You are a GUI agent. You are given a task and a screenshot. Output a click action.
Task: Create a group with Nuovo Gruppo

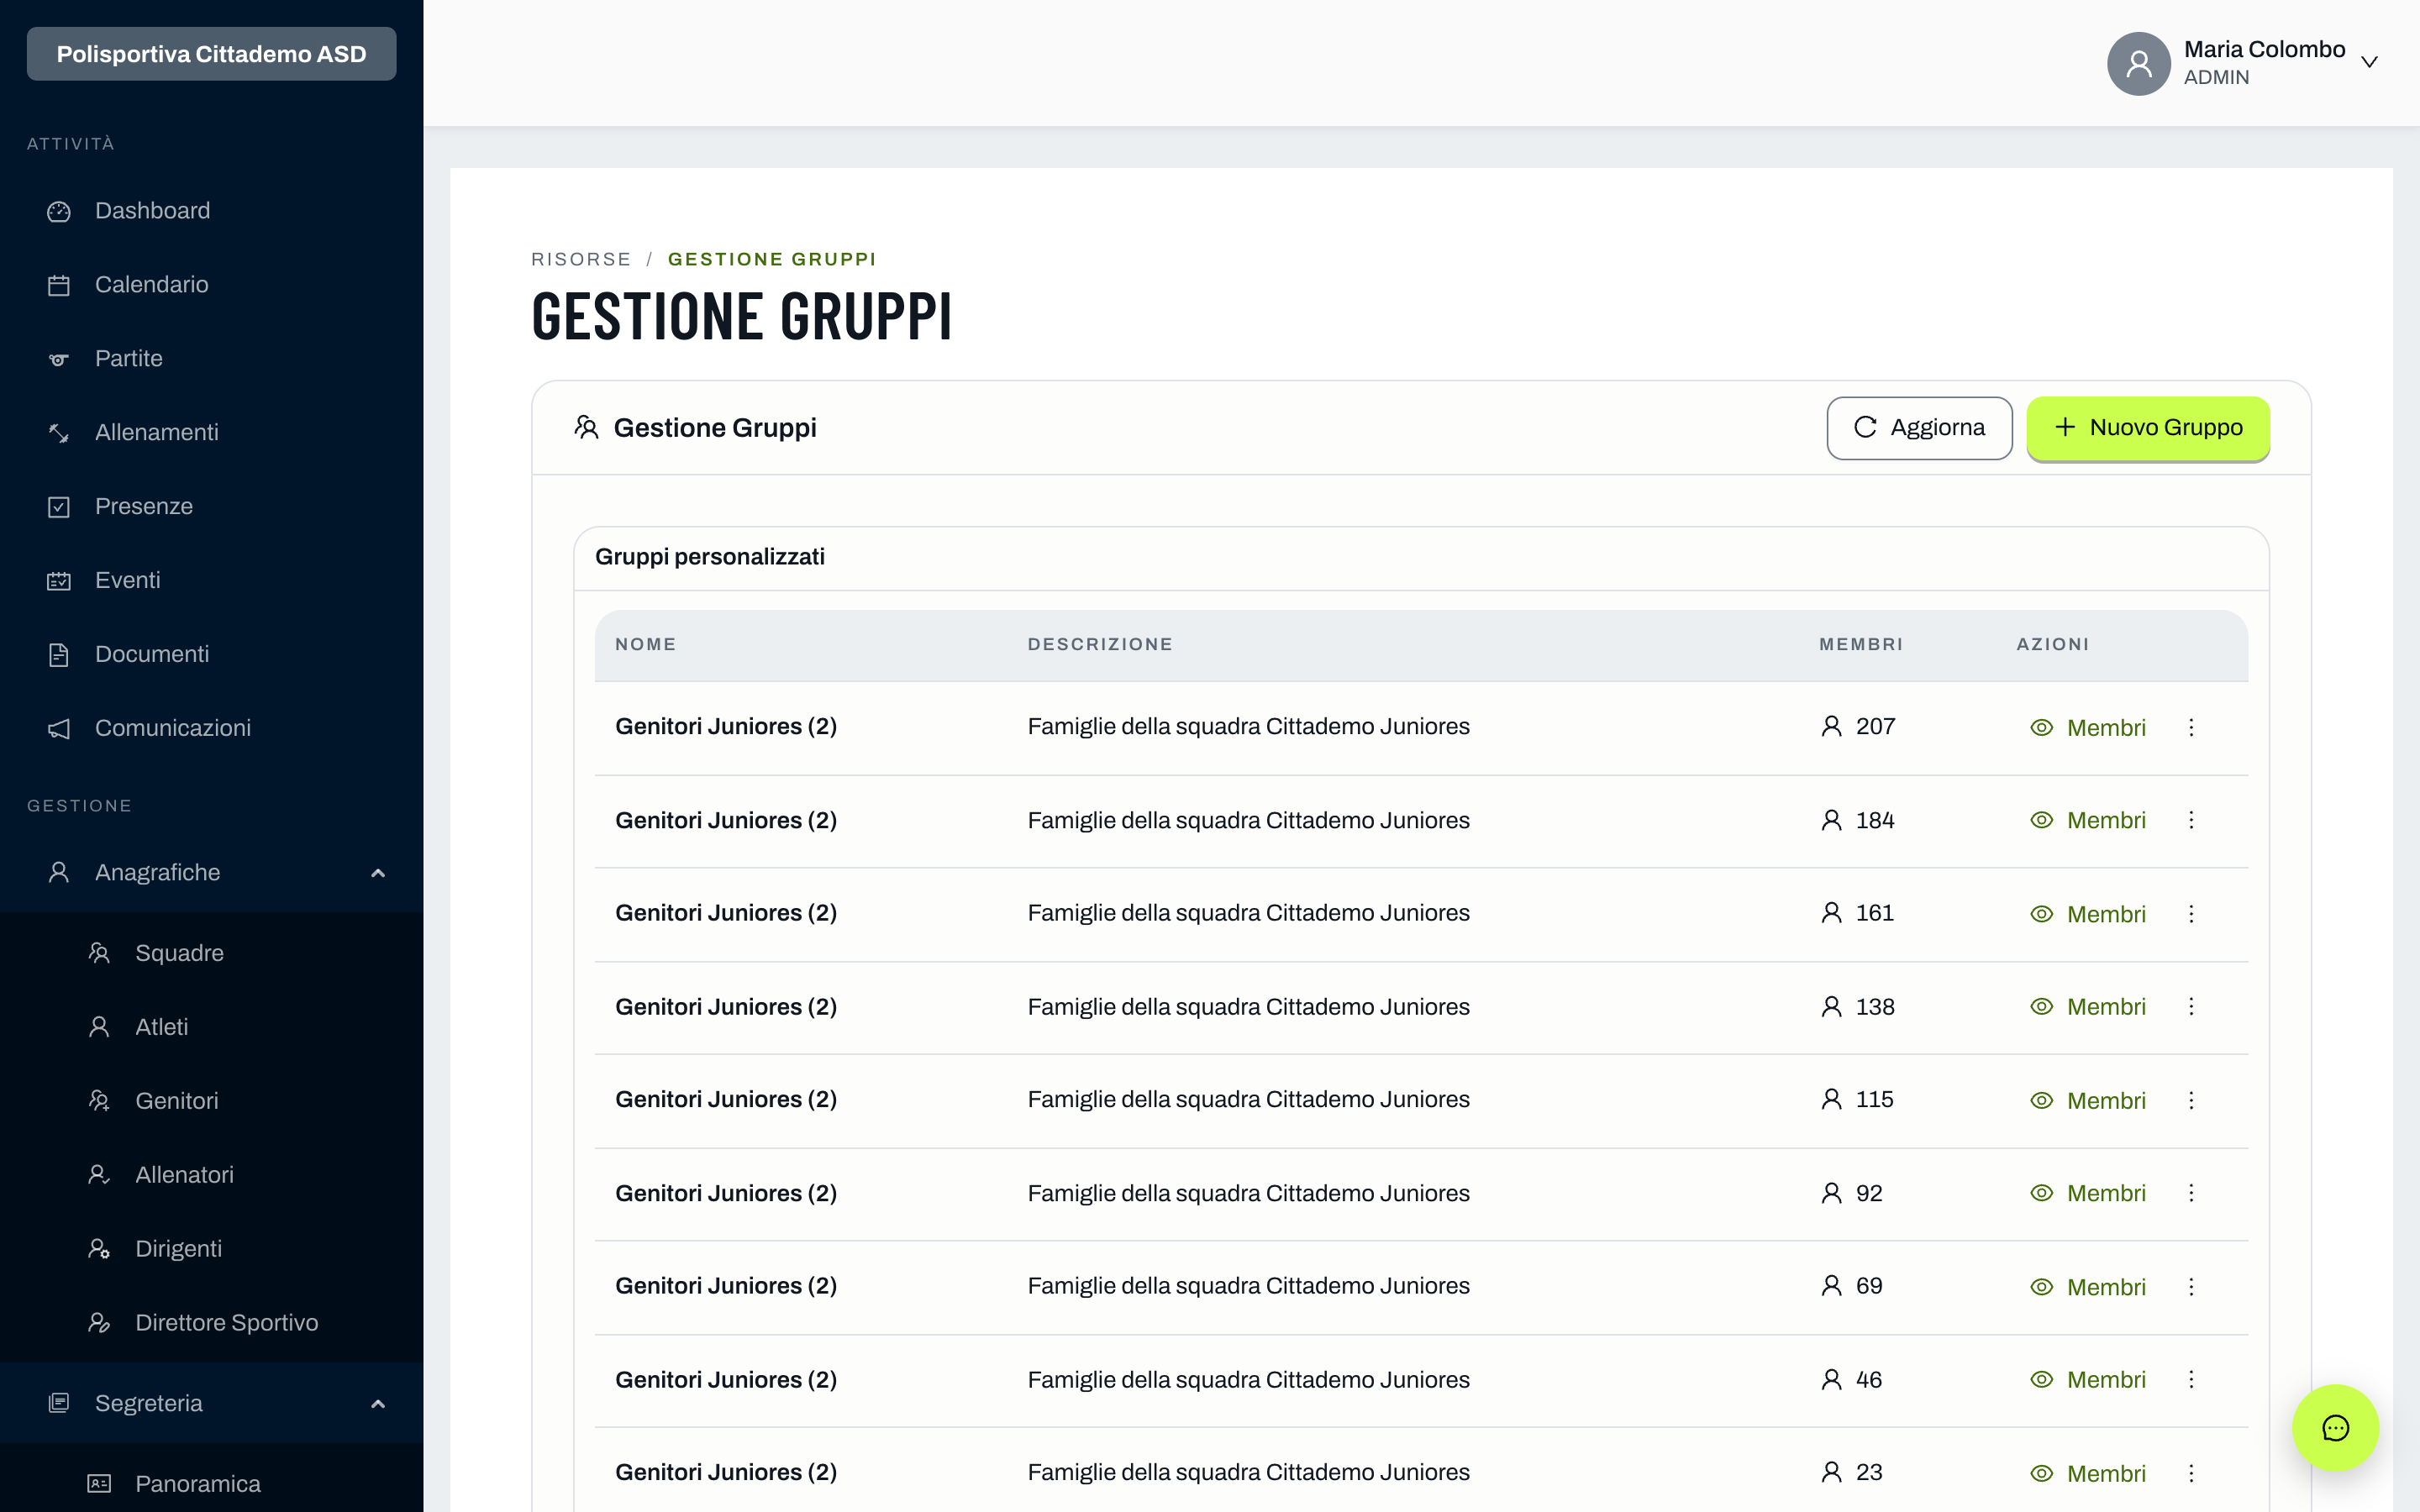tap(2148, 428)
